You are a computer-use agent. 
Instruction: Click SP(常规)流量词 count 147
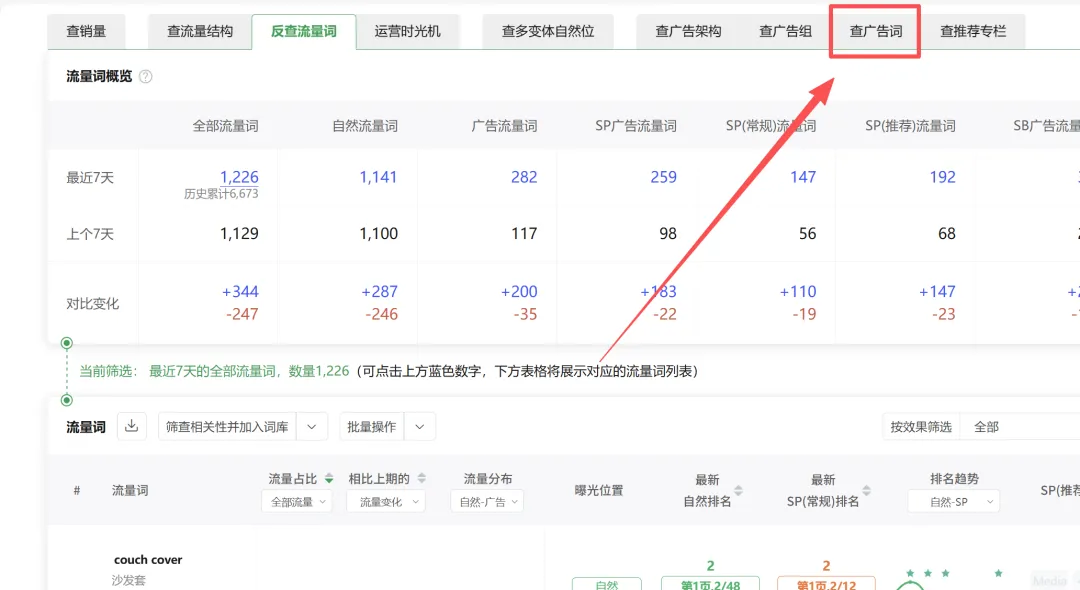(x=803, y=177)
